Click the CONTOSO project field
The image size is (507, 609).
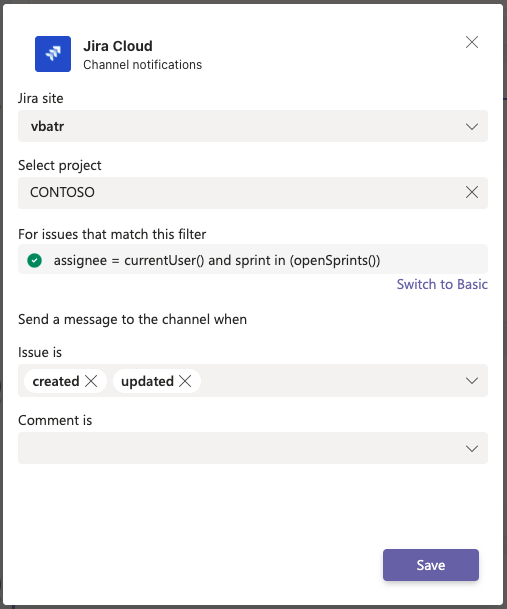point(253,193)
